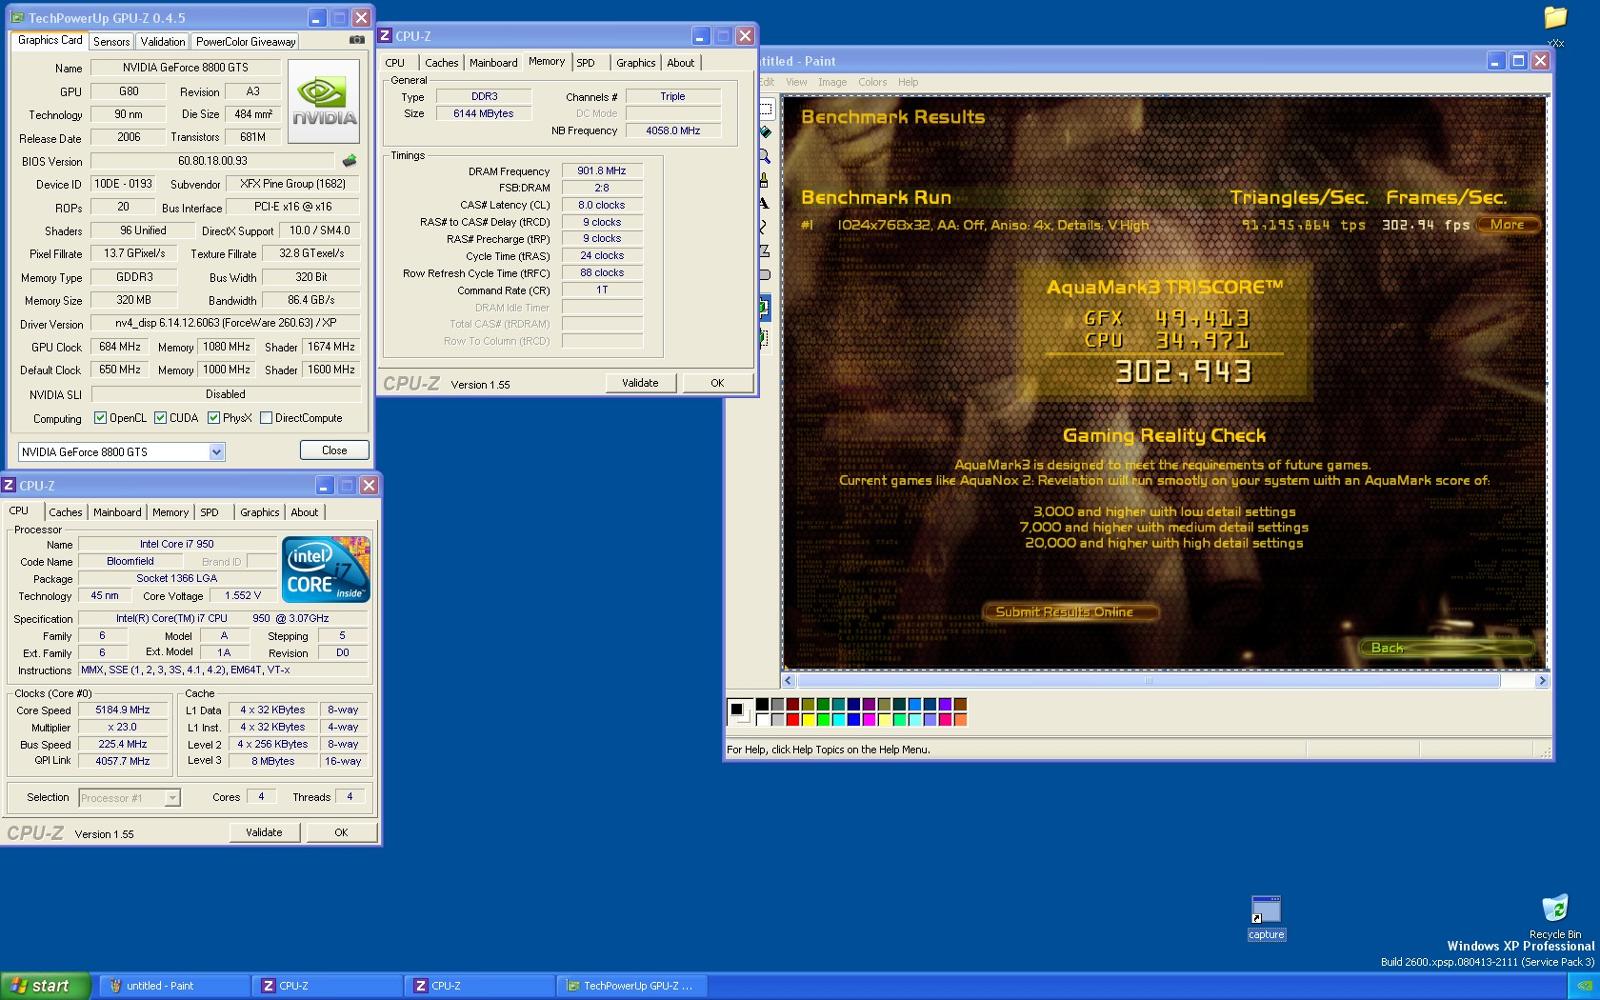Image resolution: width=1600 pixels, height=1000 pixels.
Task: Click the NVIDIA system tray icon
Action: pos(1585,985)
